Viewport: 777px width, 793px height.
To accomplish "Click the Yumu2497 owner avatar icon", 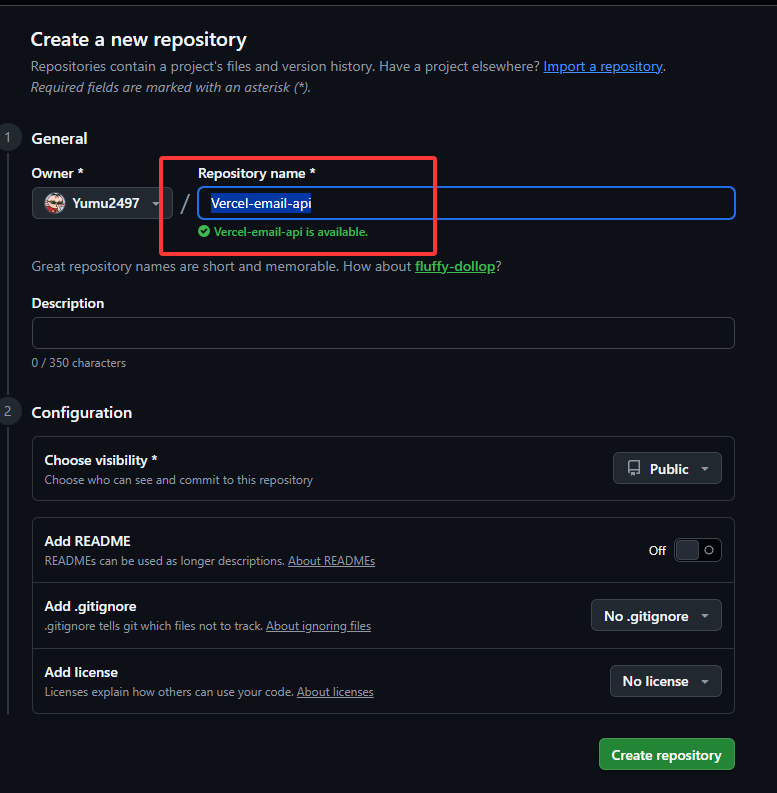I will pyautogui.click(x=55, y=203).
